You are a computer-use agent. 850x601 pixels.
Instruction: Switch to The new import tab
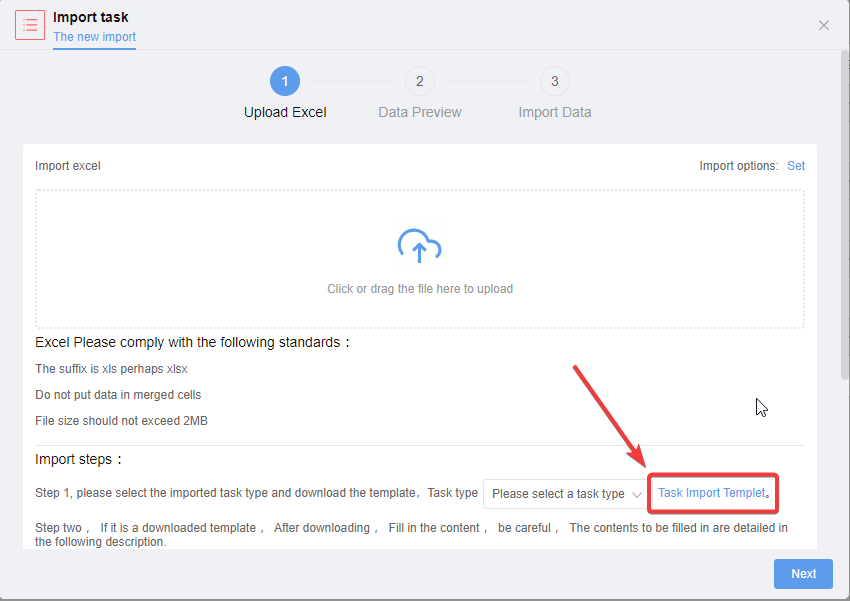tap(94, 37)
